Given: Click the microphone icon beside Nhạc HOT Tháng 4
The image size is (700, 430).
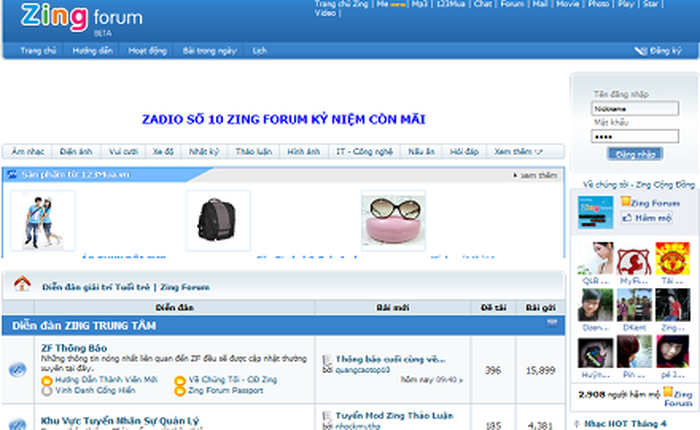Looking at the screenshot, I should [x=577, y=424].
